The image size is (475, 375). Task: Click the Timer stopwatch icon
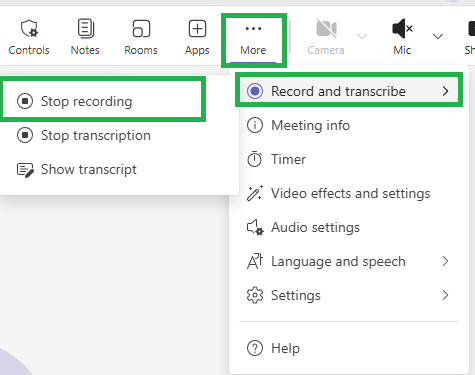(255, 159)
